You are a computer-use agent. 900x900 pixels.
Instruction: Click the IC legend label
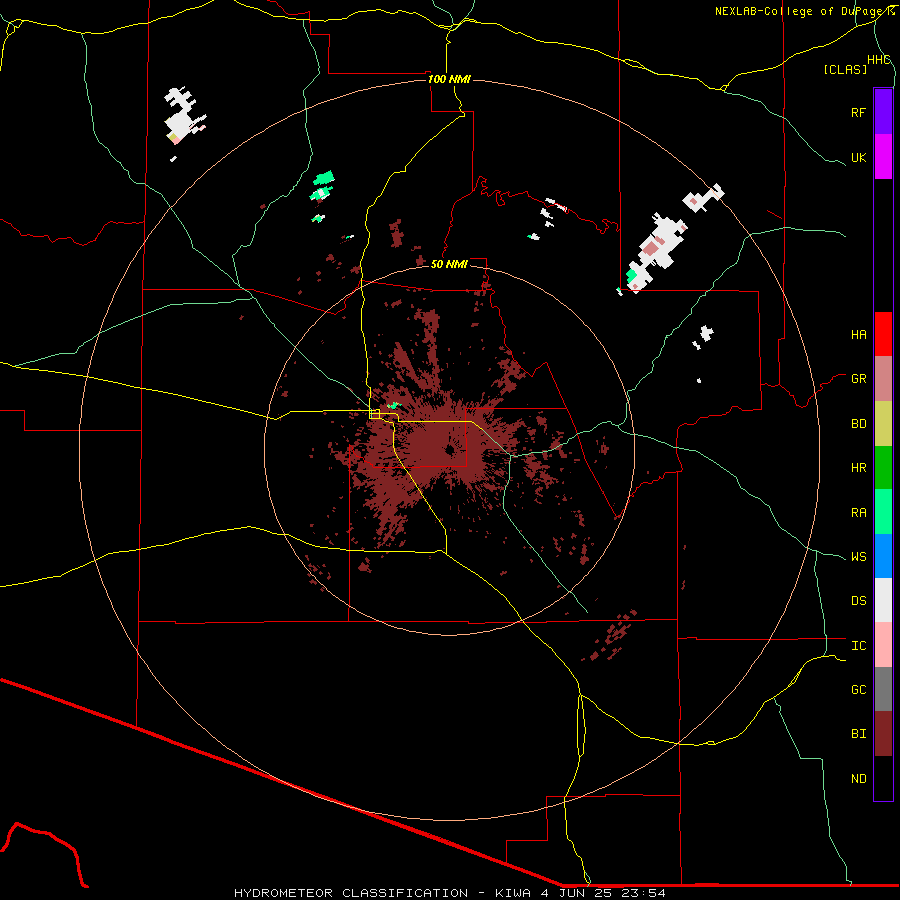click(858, 646)
